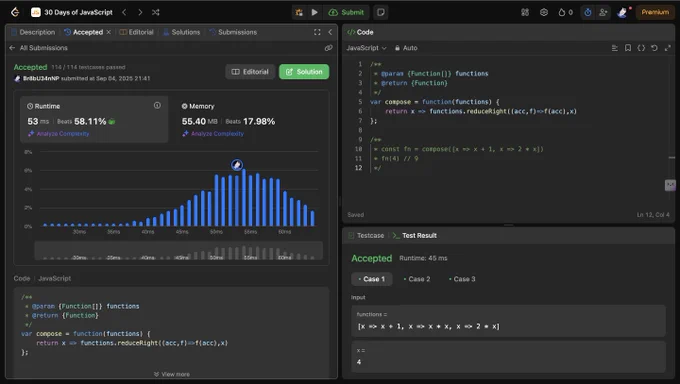Format the code icon
Image resolution: width=680 pixels, height=384 pixels.
click(615, 48)
